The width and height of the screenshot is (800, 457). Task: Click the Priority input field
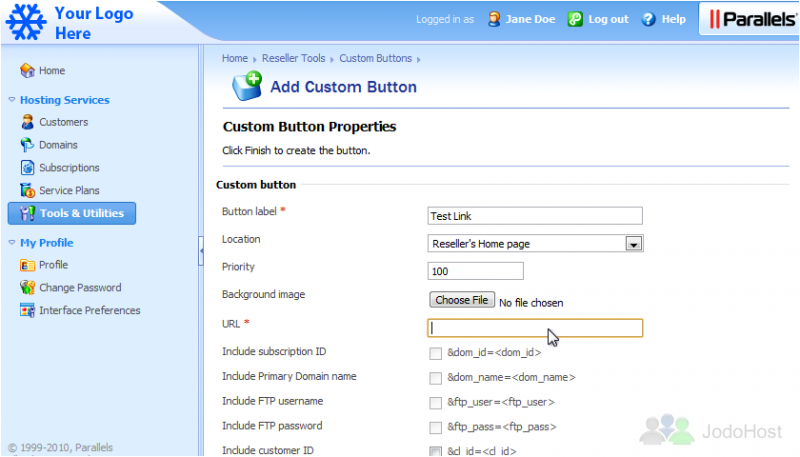click(476, 271)
